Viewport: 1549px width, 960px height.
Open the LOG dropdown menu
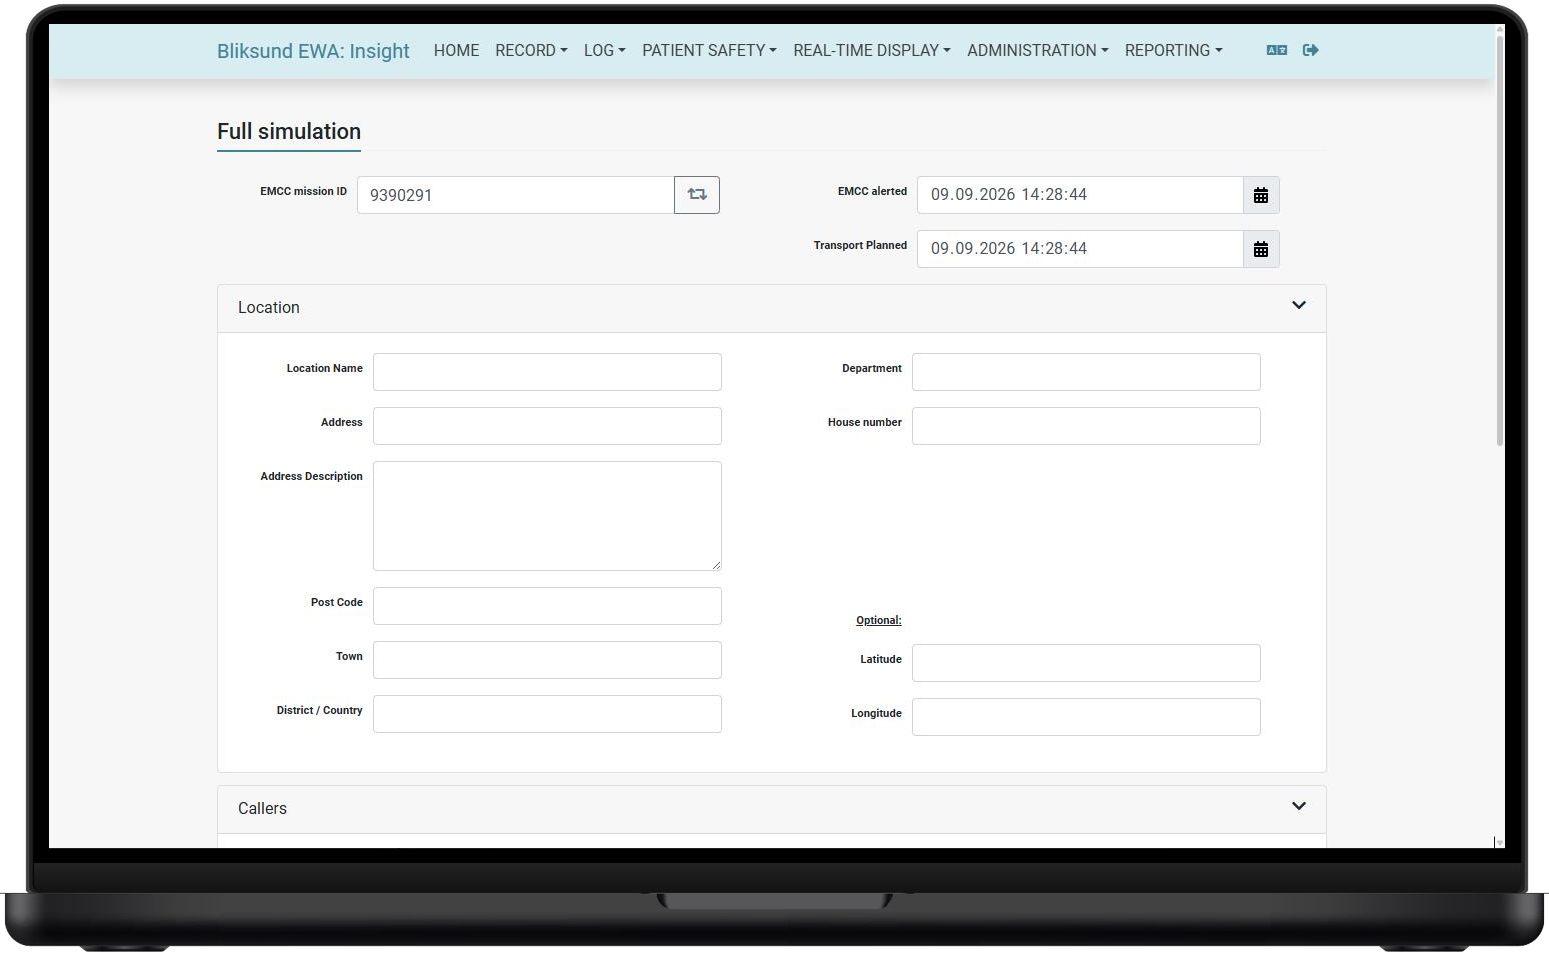pos(604,50)
